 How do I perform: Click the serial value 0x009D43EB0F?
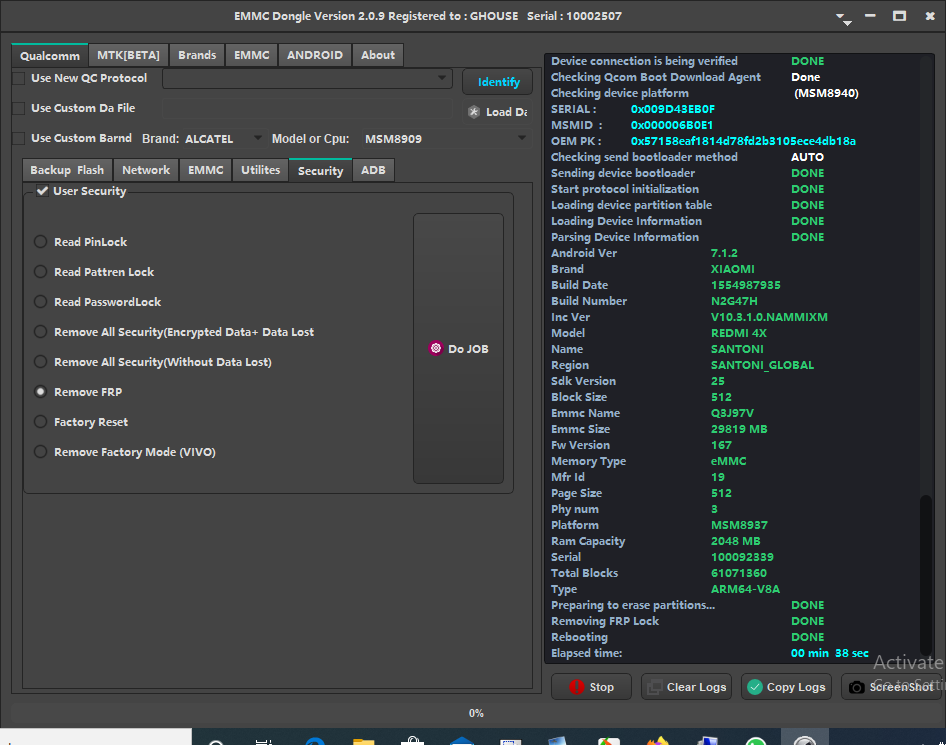[x=673, y=109]
